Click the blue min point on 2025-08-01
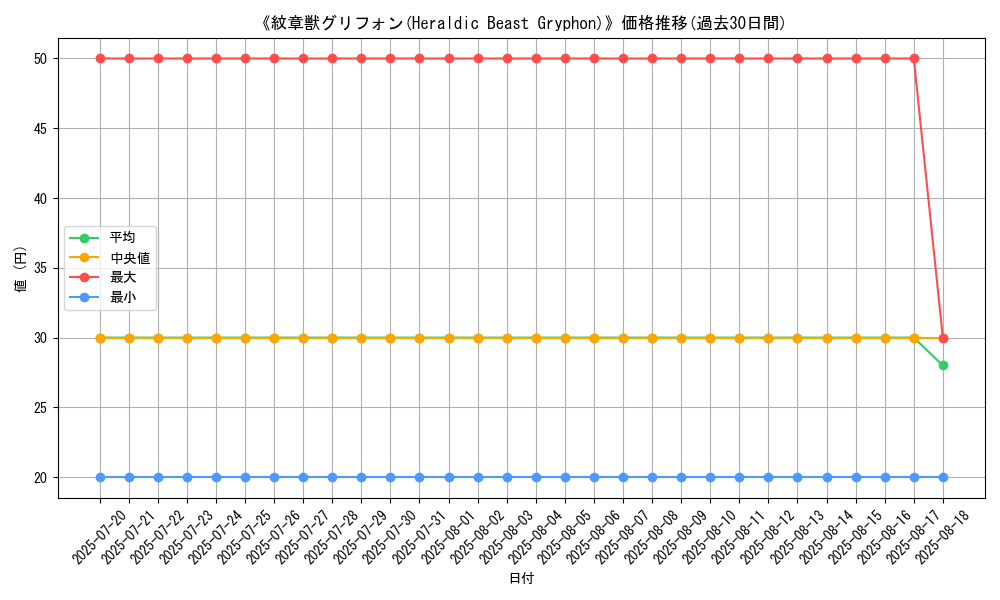The width and height of the screenshot is (1000, 600). tap(449, 478)
